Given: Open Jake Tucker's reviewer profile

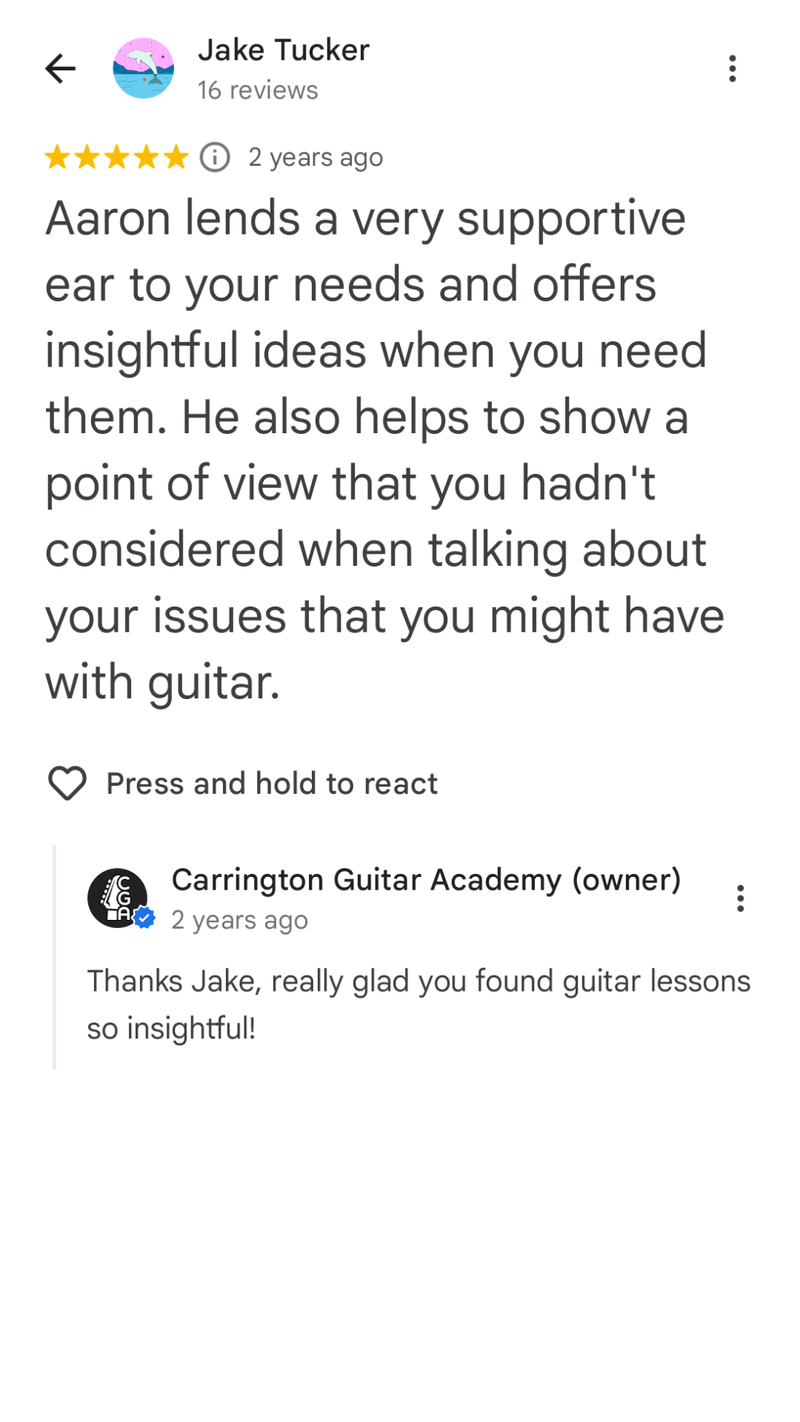Looking at the screenshot, I should (284, 50).
